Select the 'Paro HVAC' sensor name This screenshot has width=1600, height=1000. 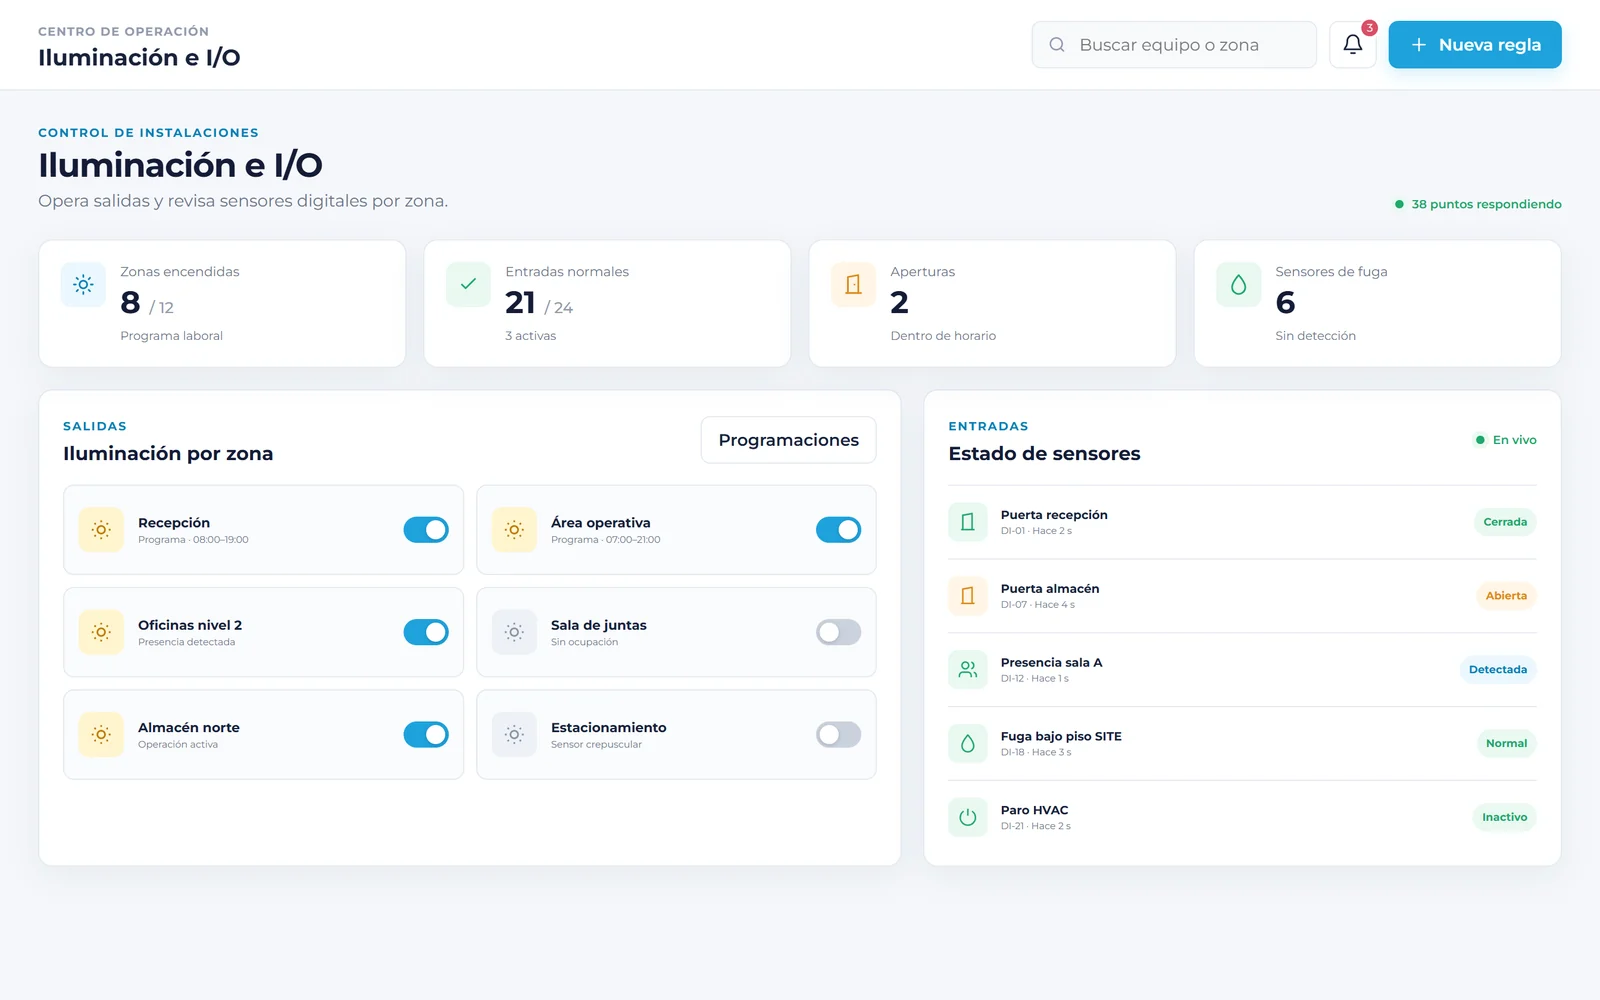coord(1035,810)
